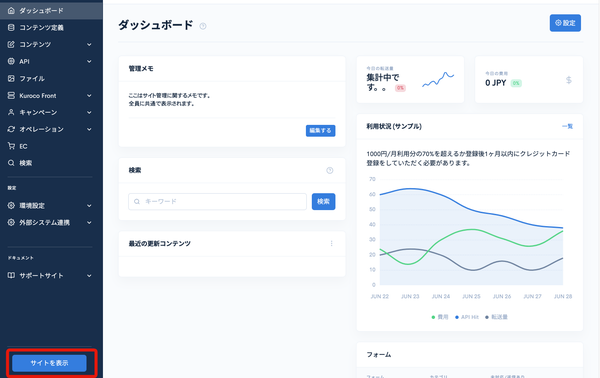
Task: Click the フォーム card heading
Action: click(379, 355)
